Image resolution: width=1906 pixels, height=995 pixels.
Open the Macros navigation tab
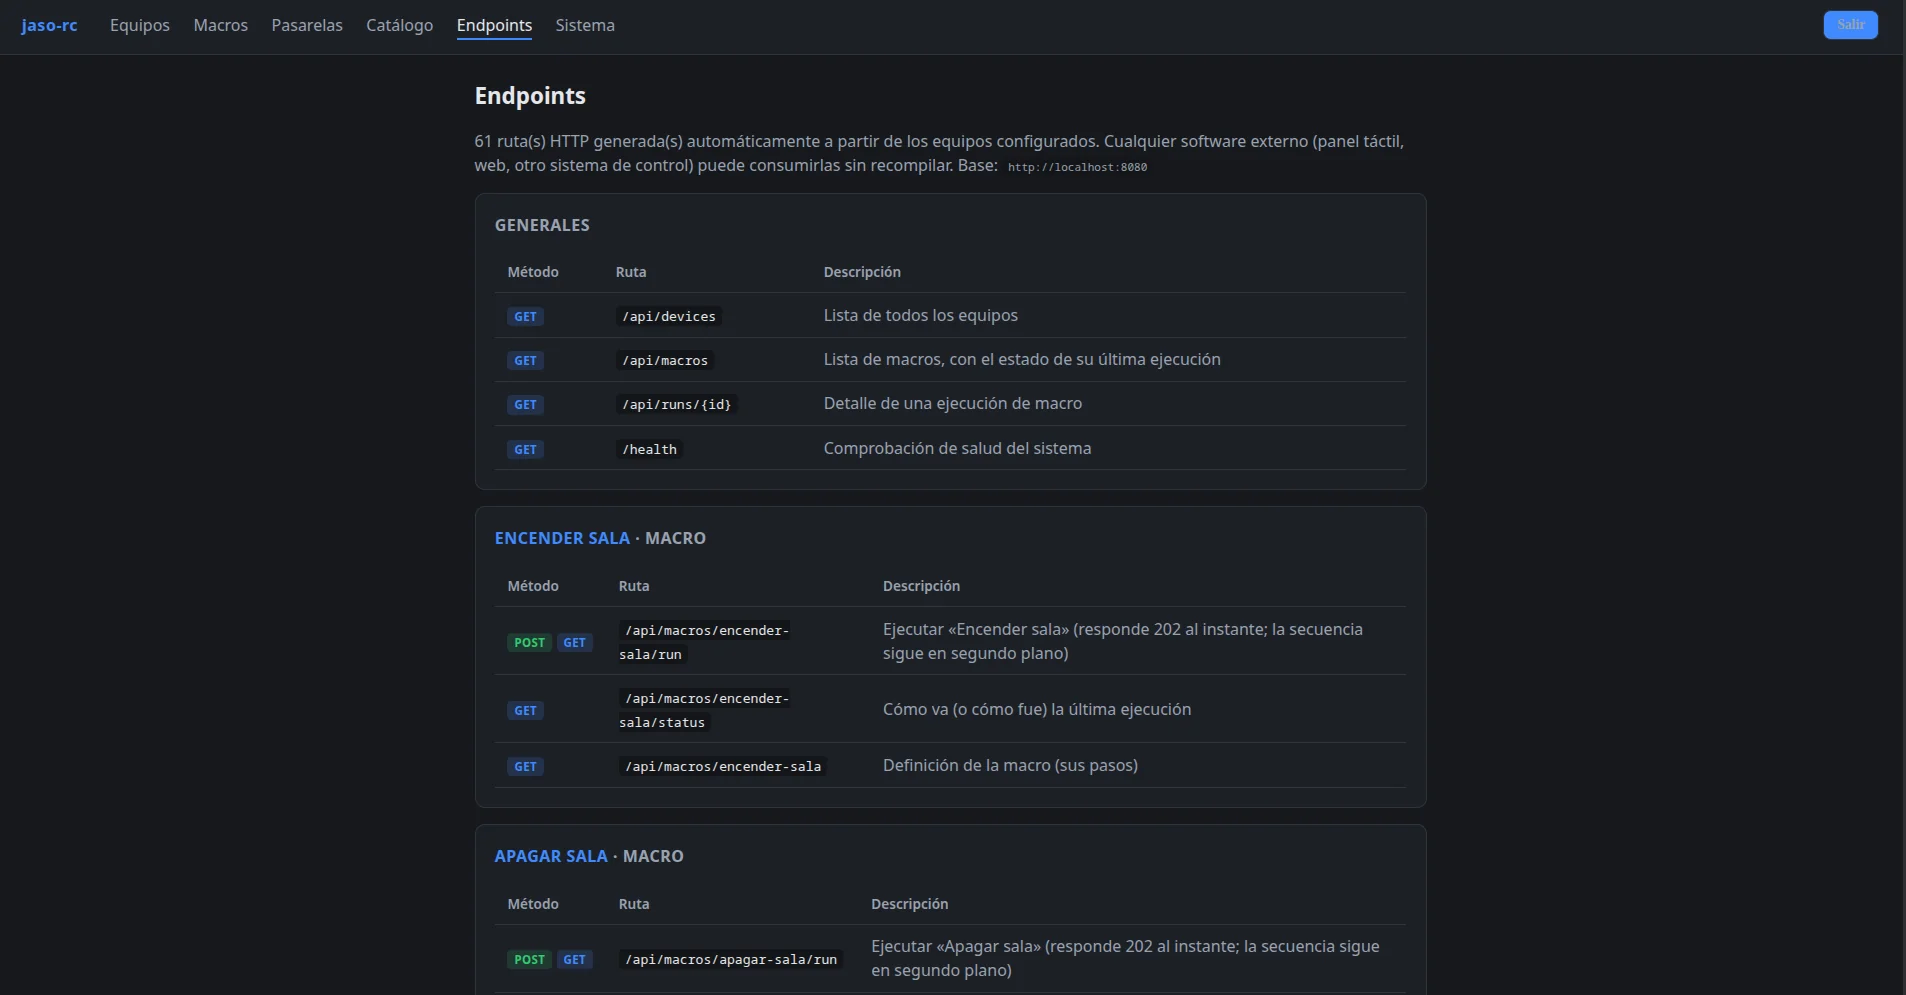click(x=221, y=25)
